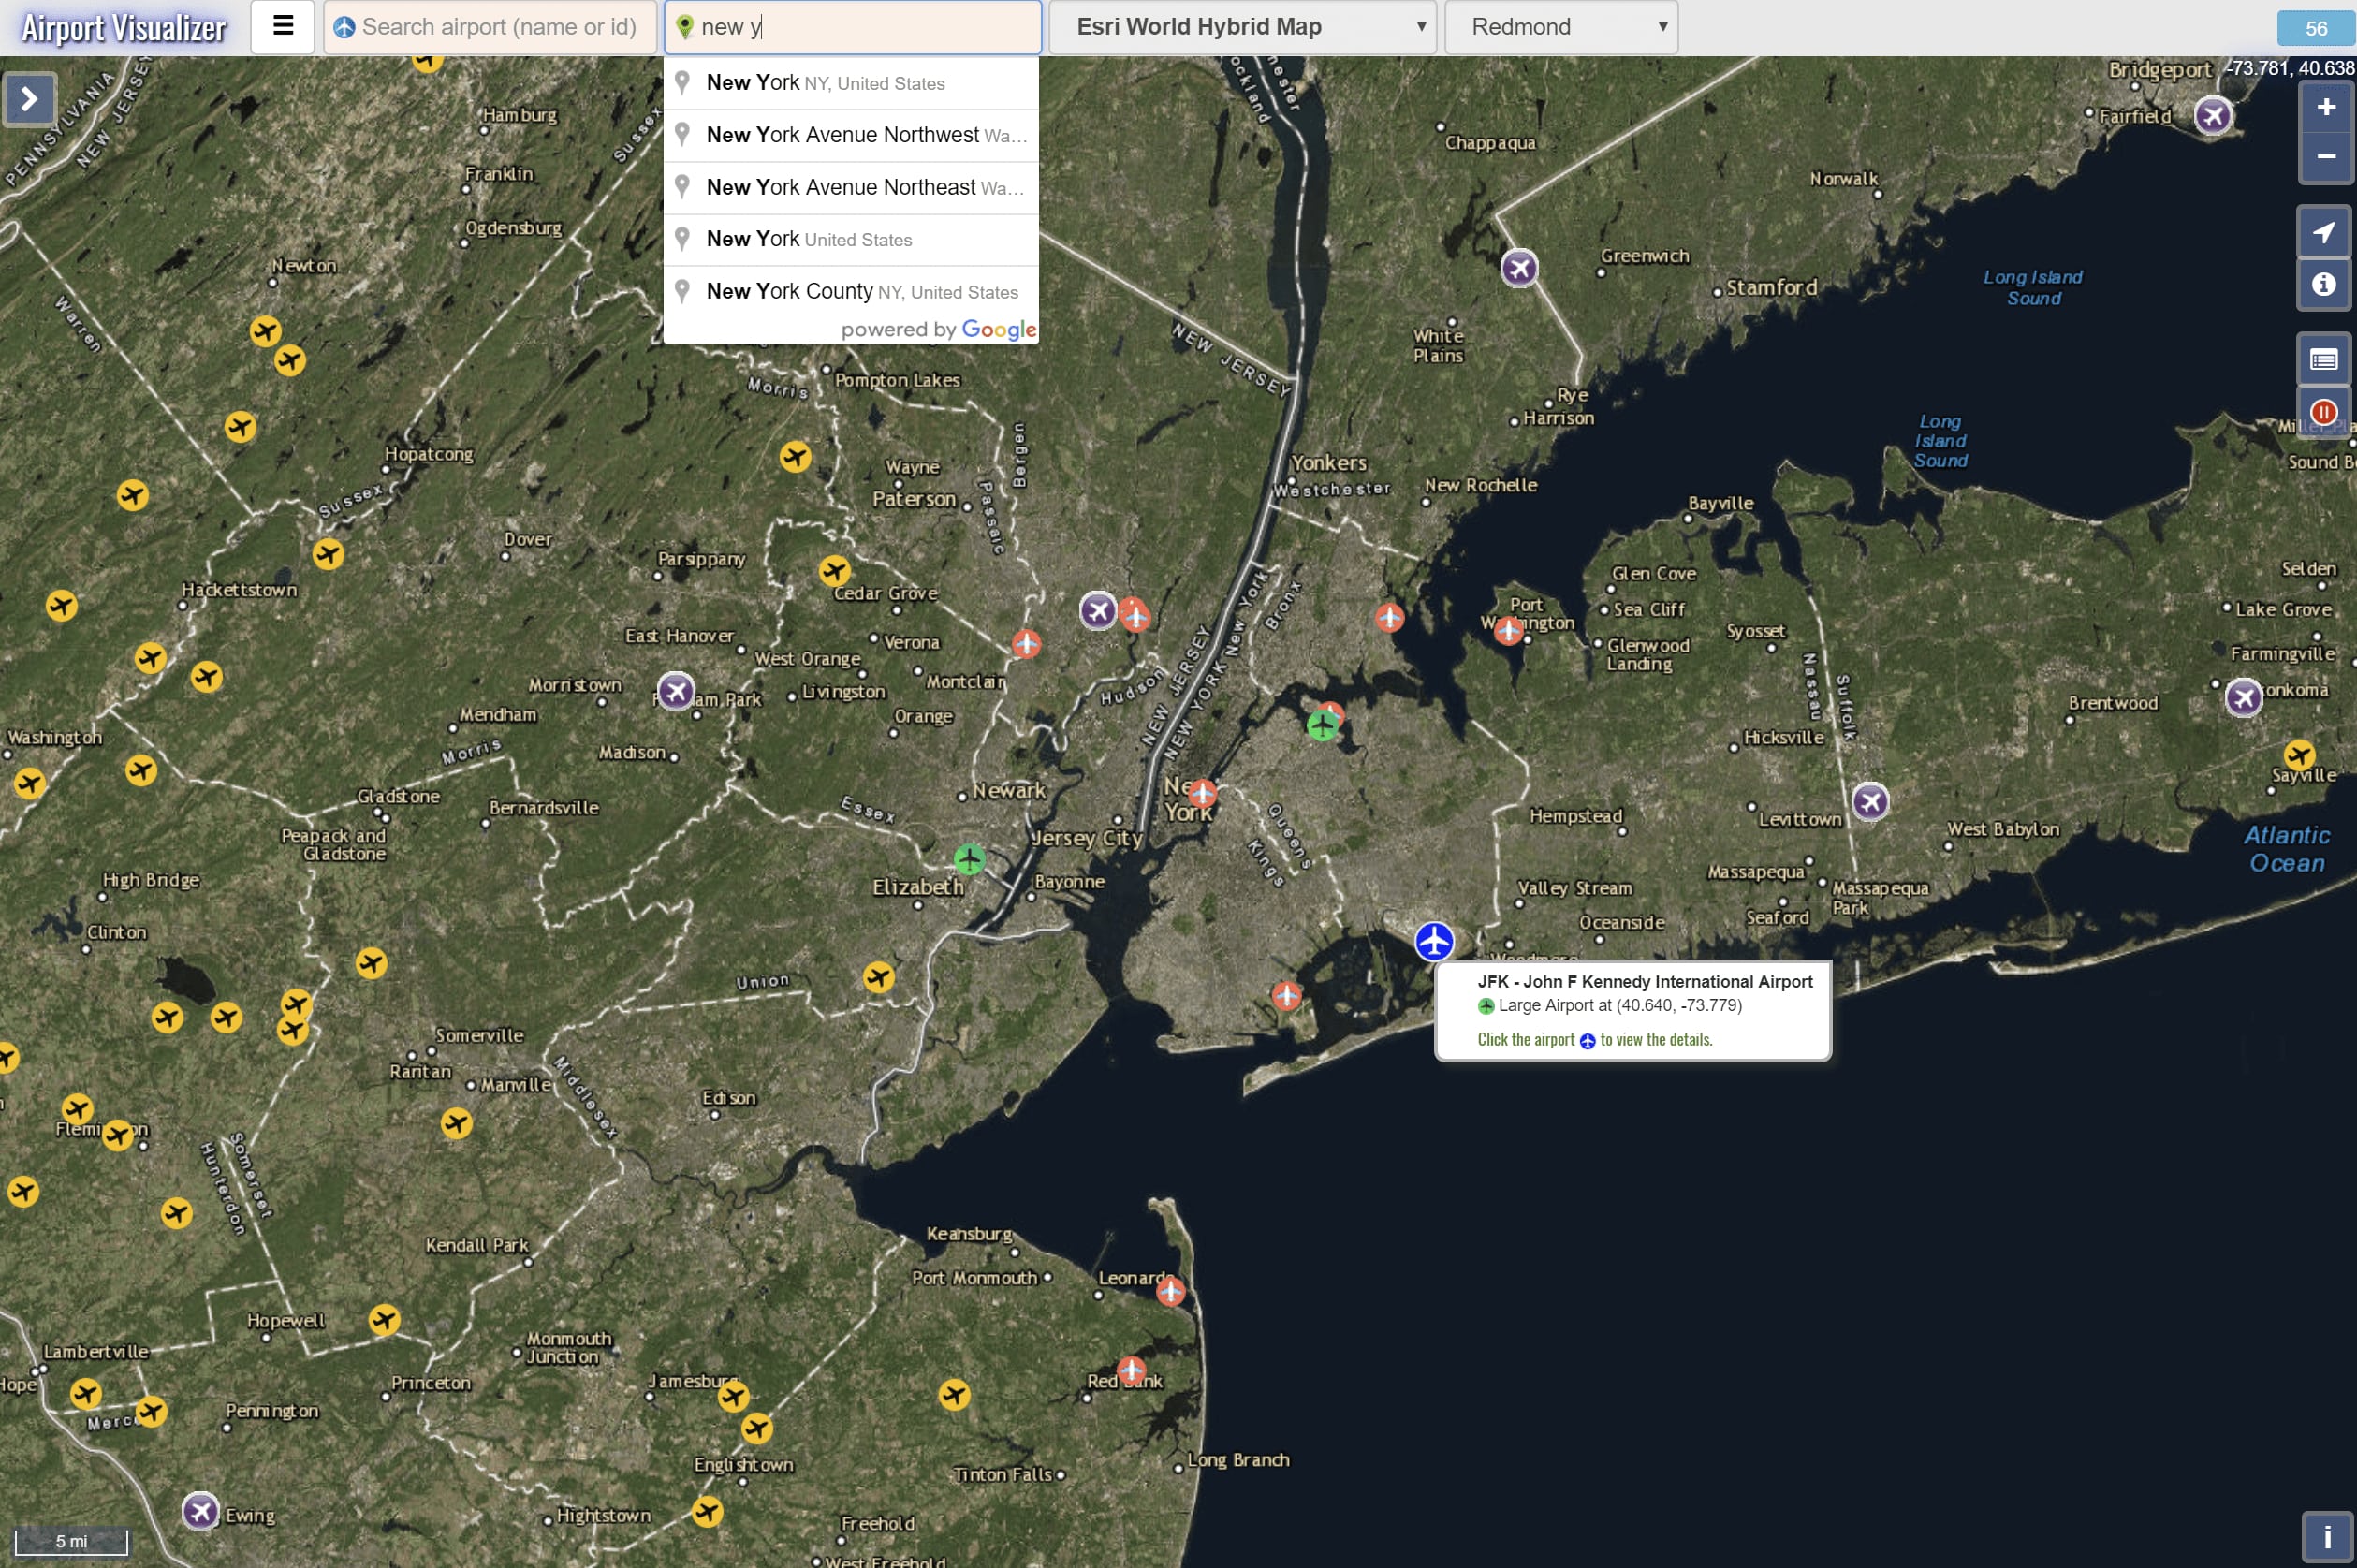
Task: Click the purple closed airport marker near Fairfield
Action: 2213,115
